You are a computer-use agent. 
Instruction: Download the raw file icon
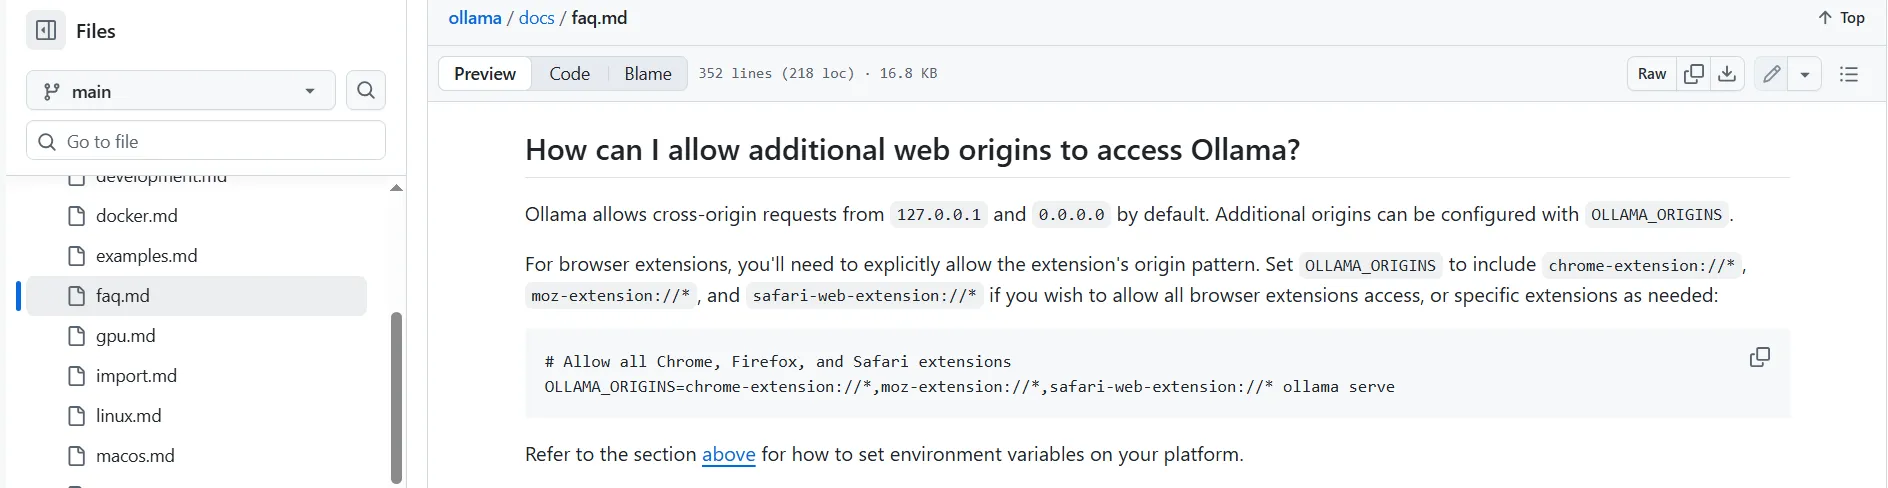click(x=1727, y=74)
